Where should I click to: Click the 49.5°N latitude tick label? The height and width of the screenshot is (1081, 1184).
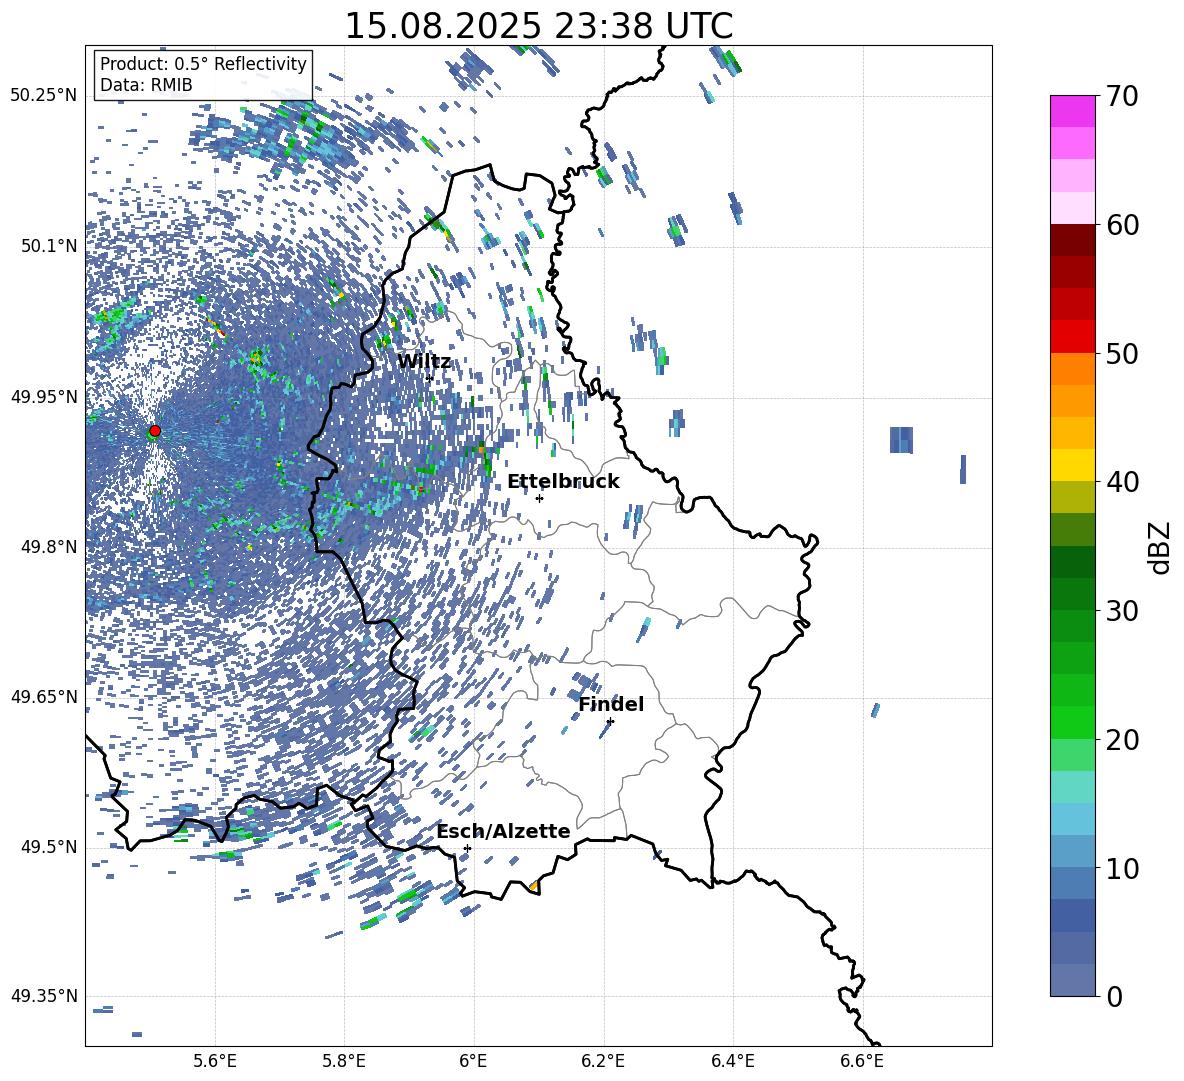coord(48,846)
